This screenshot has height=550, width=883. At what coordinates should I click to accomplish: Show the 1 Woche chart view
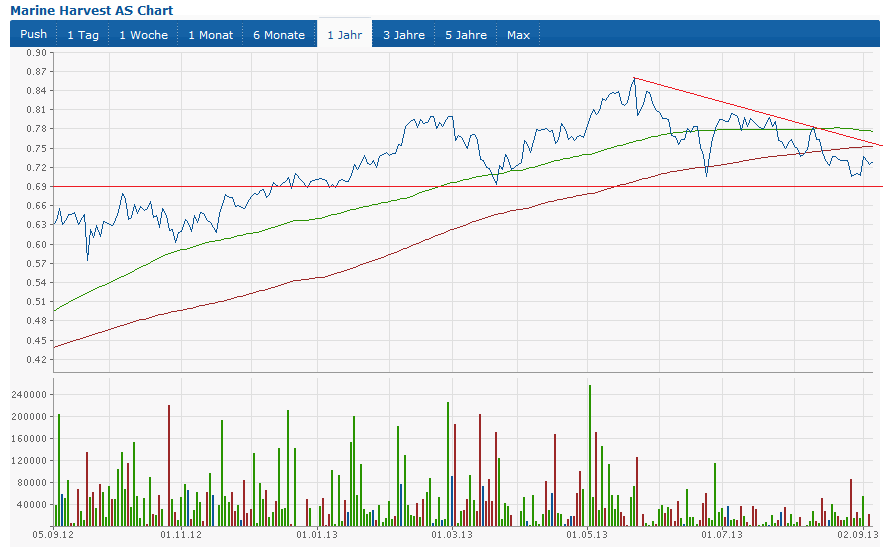(143, 35)
